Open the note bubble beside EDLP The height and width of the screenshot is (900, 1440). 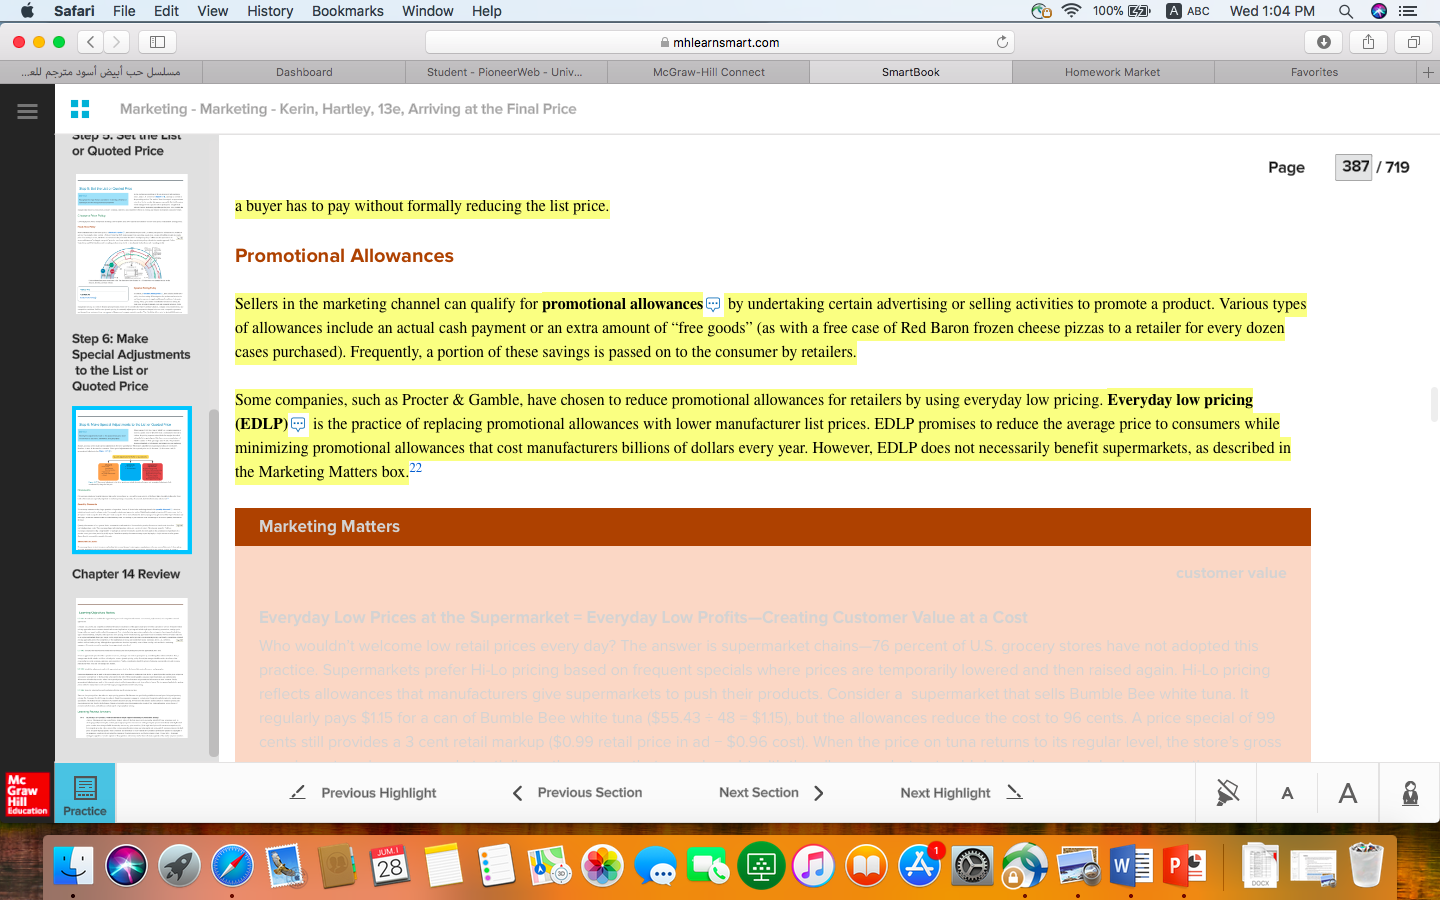[x=298, y=424]
